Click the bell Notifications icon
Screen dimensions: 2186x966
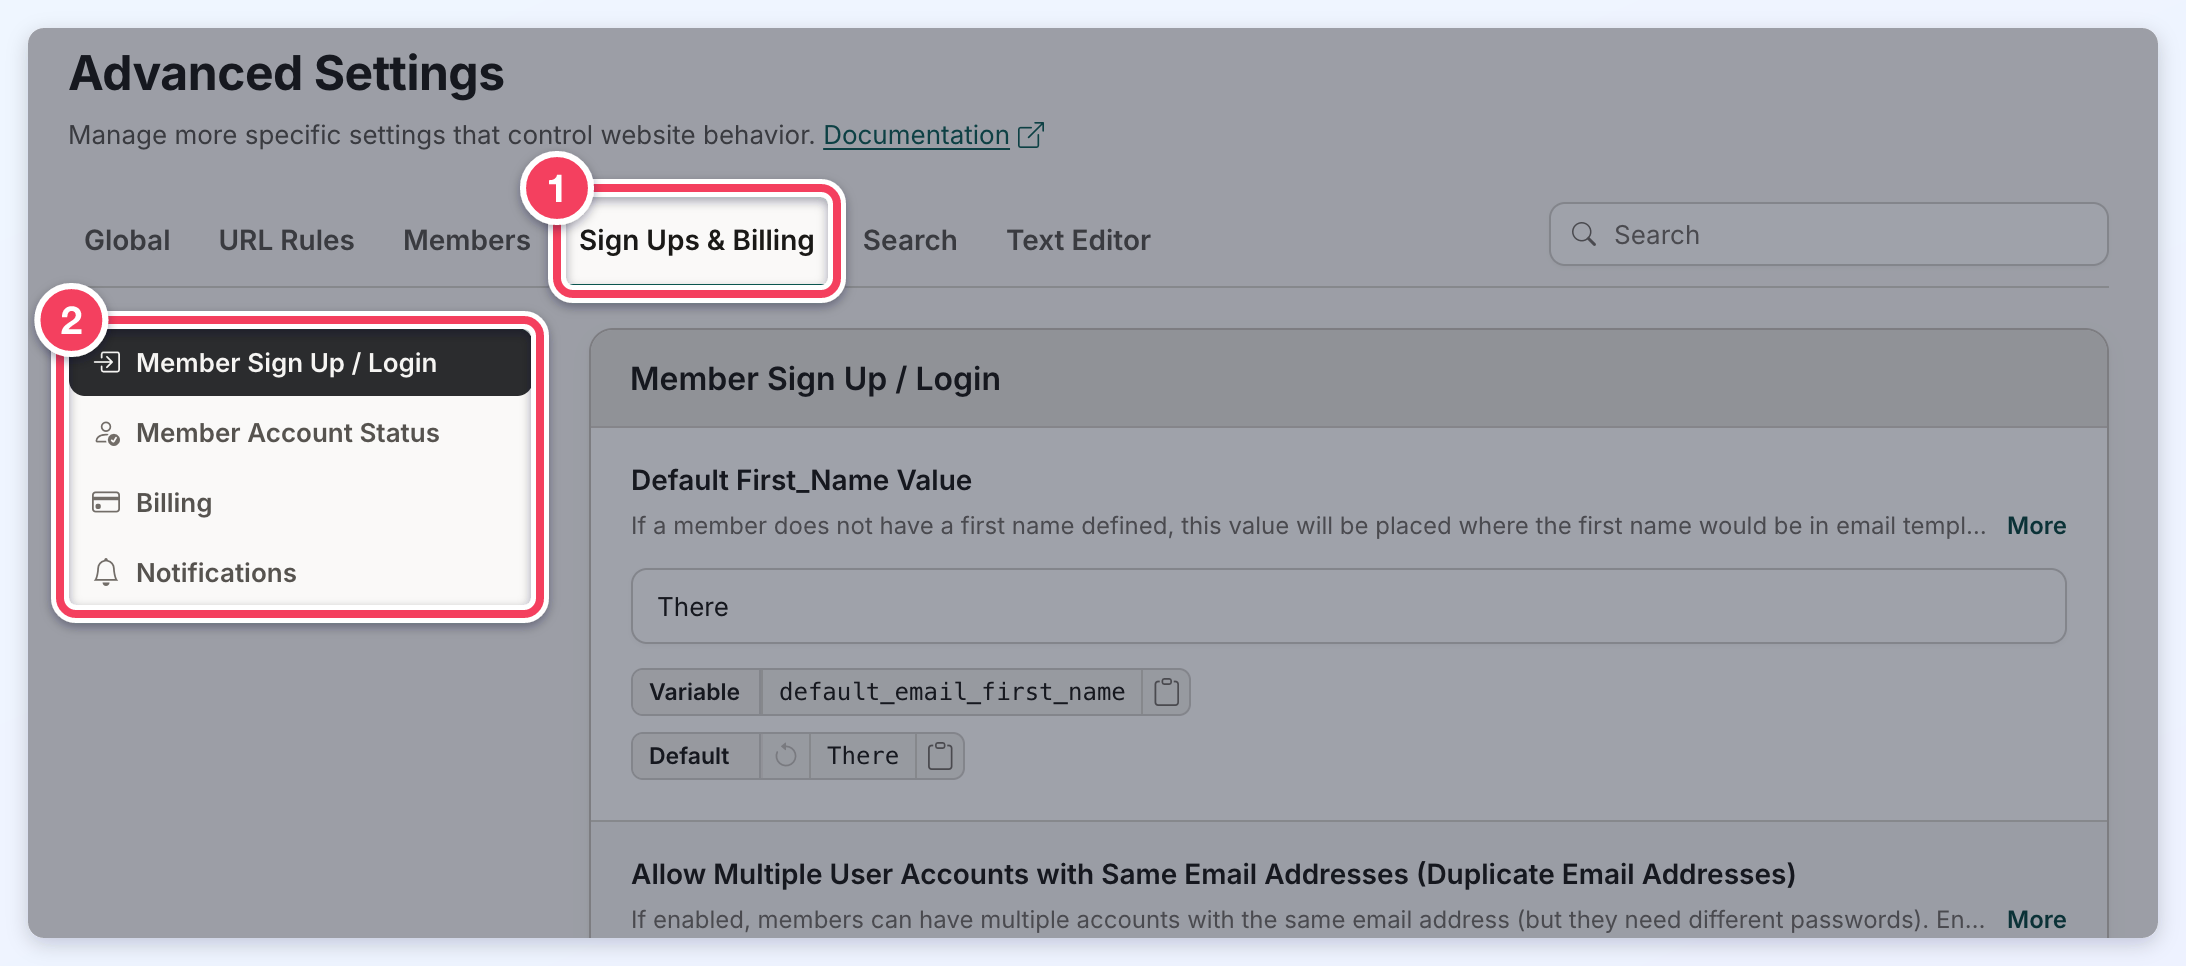[x=106, y=572]
